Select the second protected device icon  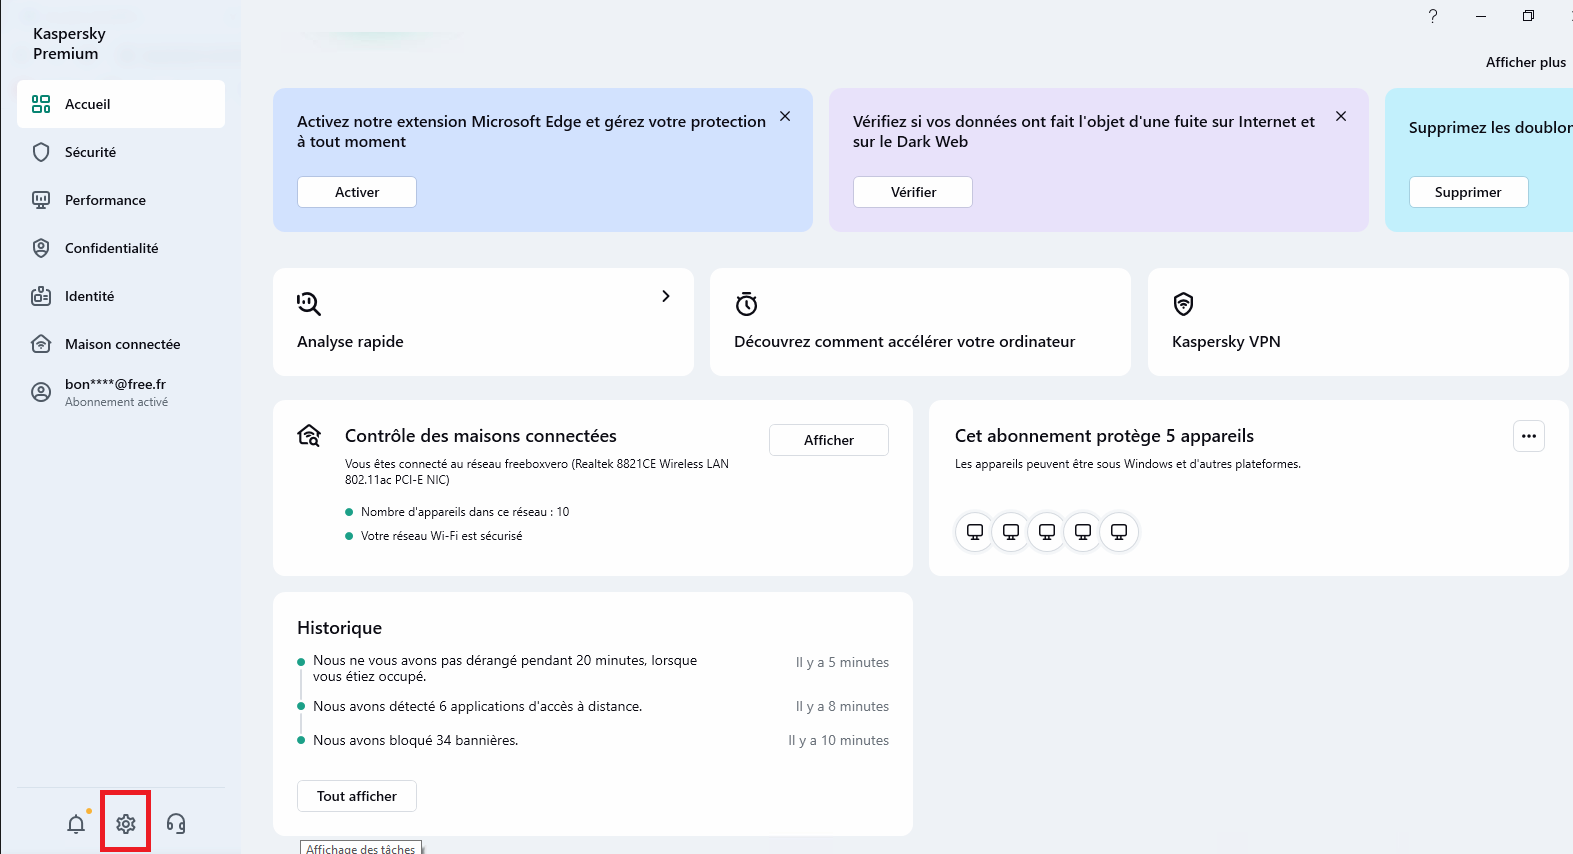pyautogui.click(x=1011, y=532)
